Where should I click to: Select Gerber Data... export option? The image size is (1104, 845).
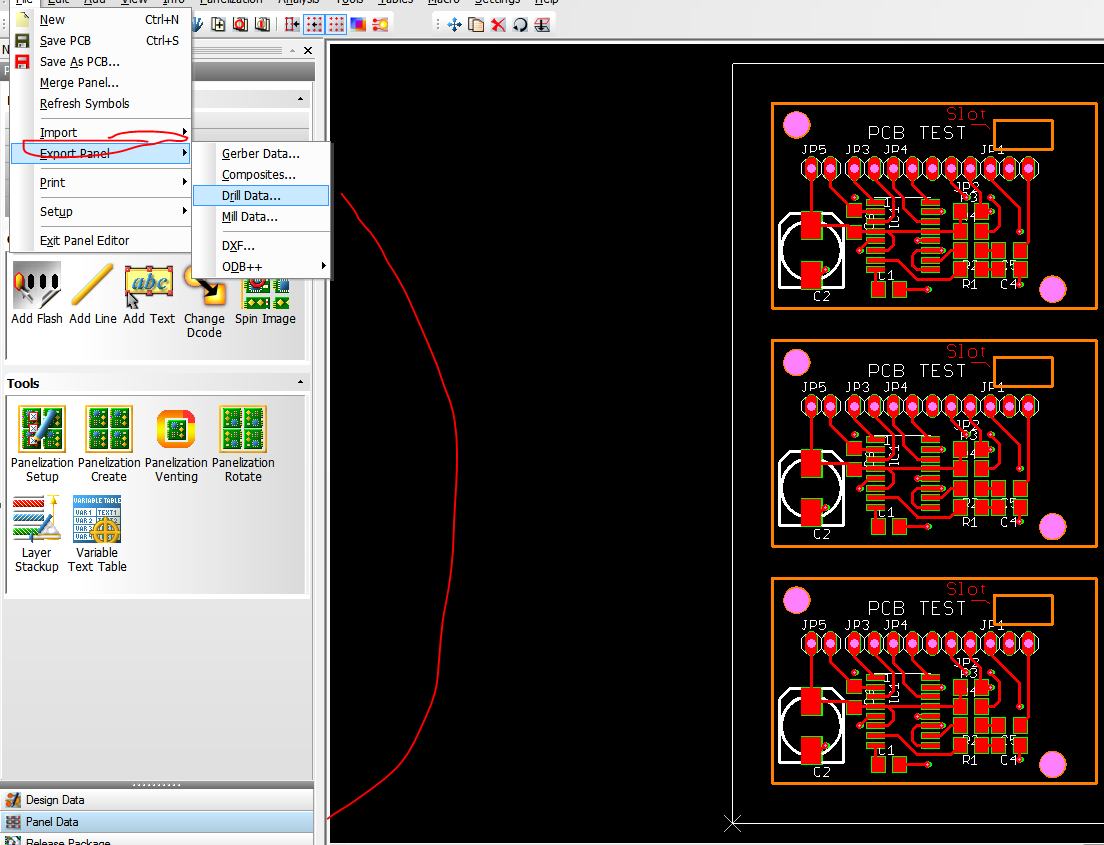pos(261,154)
